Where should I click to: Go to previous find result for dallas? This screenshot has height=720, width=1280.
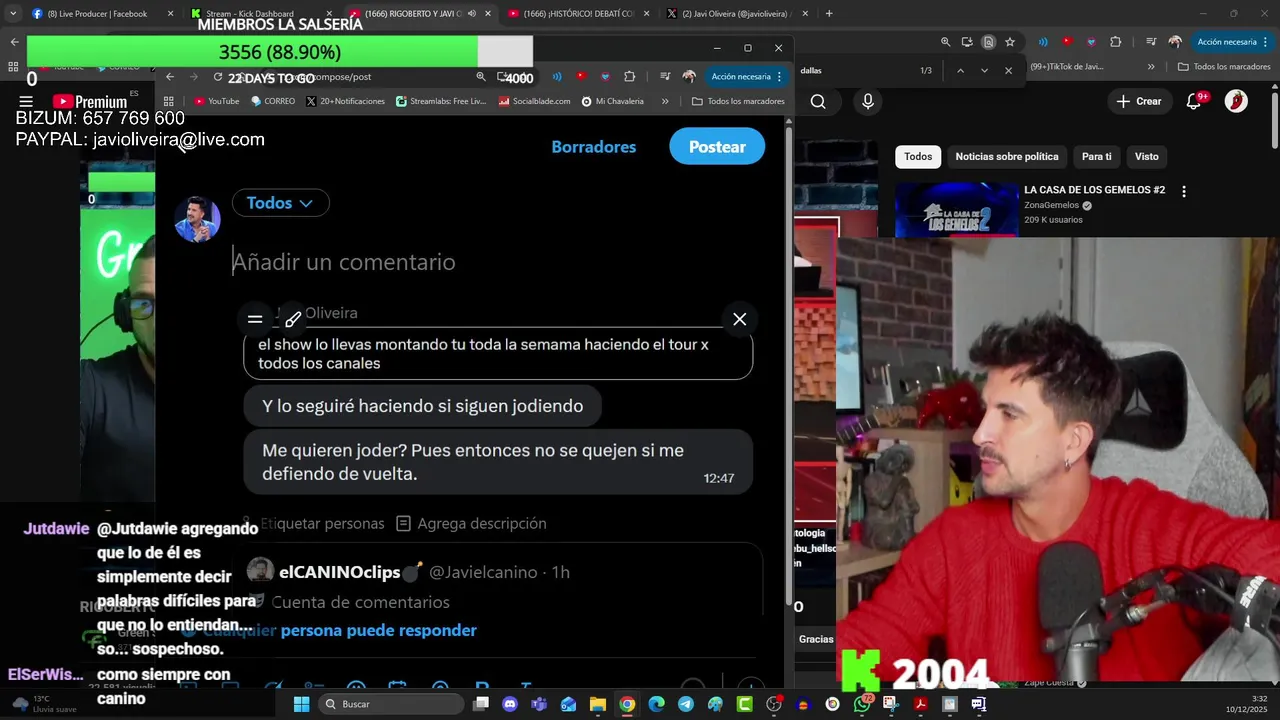click(x=960, y=70)
